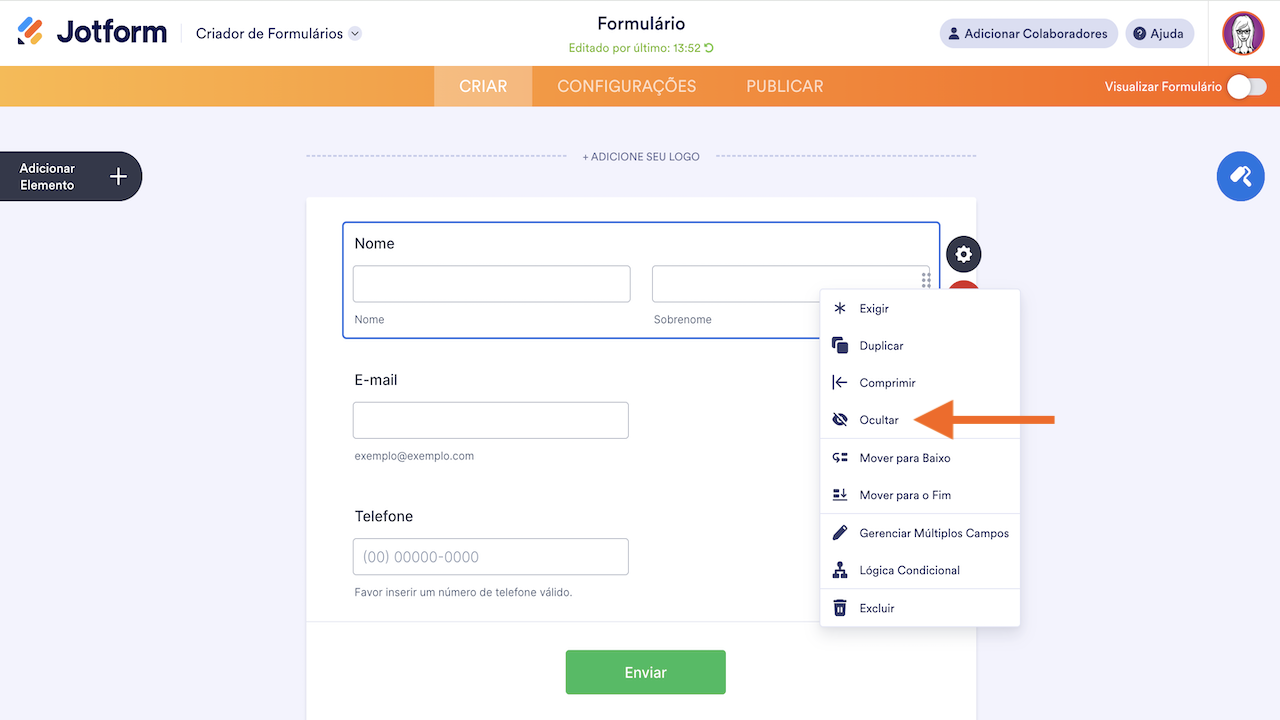Click the drag handle dots on Nome field
Screen dimensions: 1280x720
click(927, 280)
